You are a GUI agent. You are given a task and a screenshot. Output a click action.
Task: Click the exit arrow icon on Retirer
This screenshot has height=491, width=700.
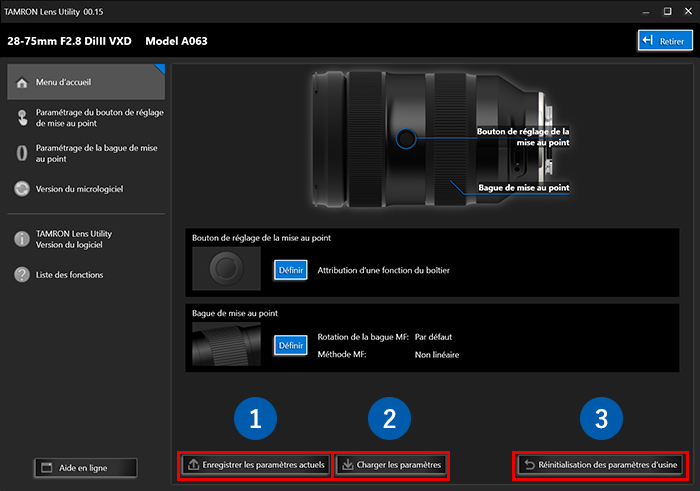point(648,41)
